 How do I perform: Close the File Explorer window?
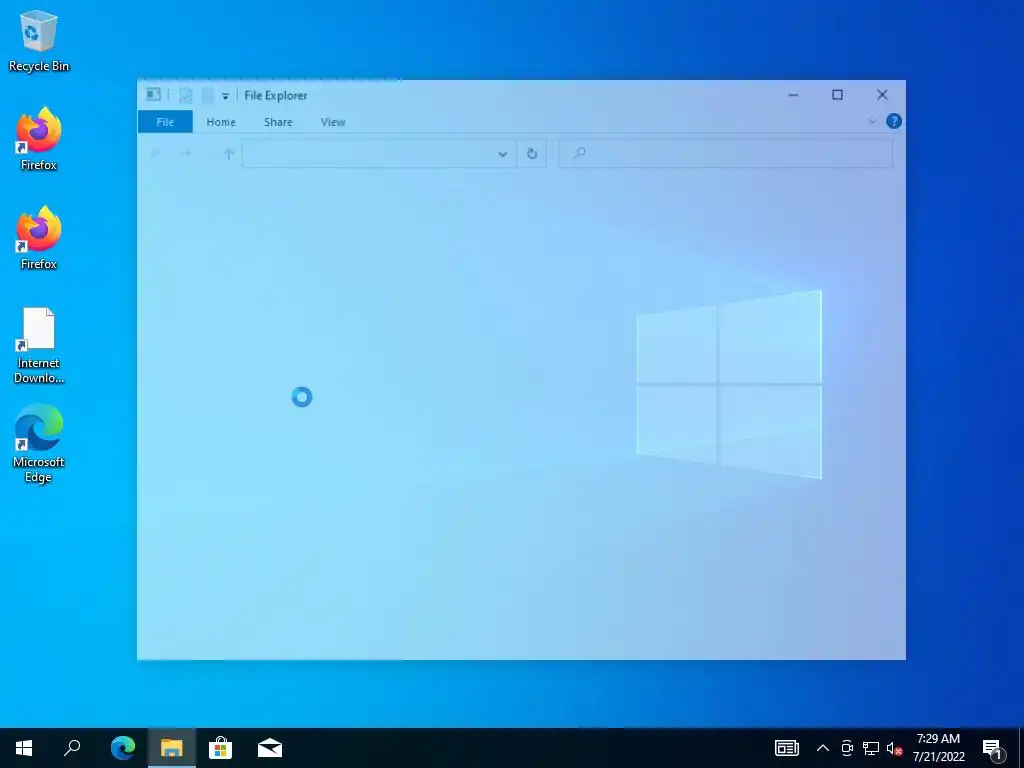[882, 95]
